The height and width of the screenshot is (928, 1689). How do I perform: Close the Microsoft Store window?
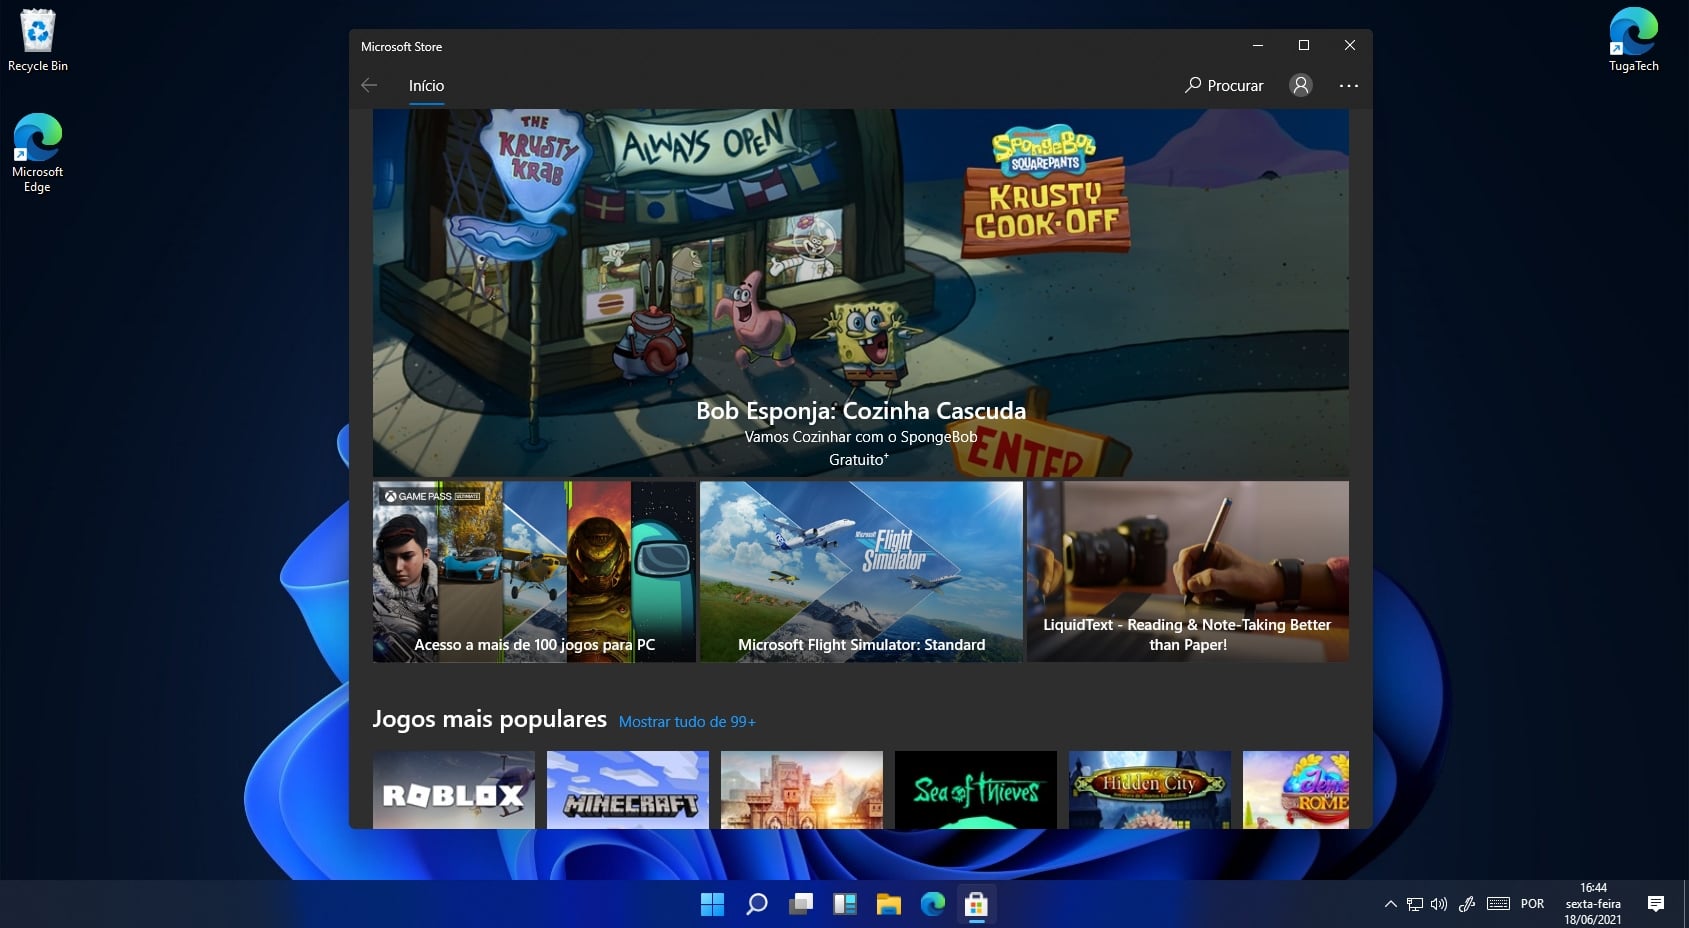coord(1350,45)
